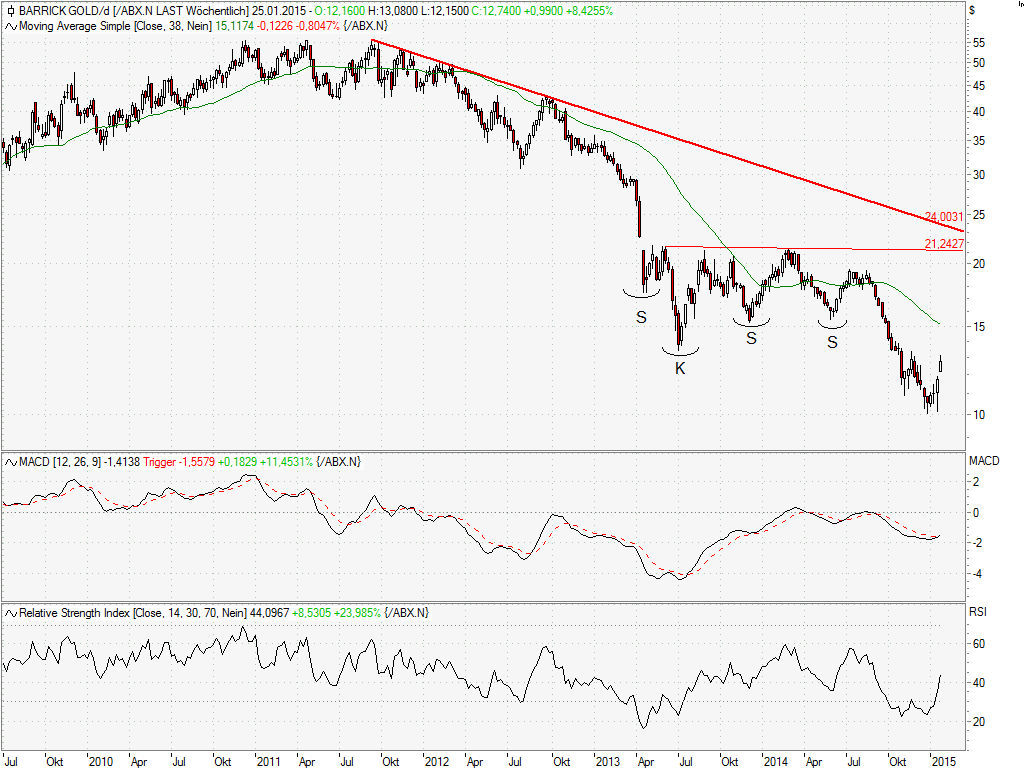Click the S label right of the K label
This screenshot has width=1024, height=768.
pos(751,338)
